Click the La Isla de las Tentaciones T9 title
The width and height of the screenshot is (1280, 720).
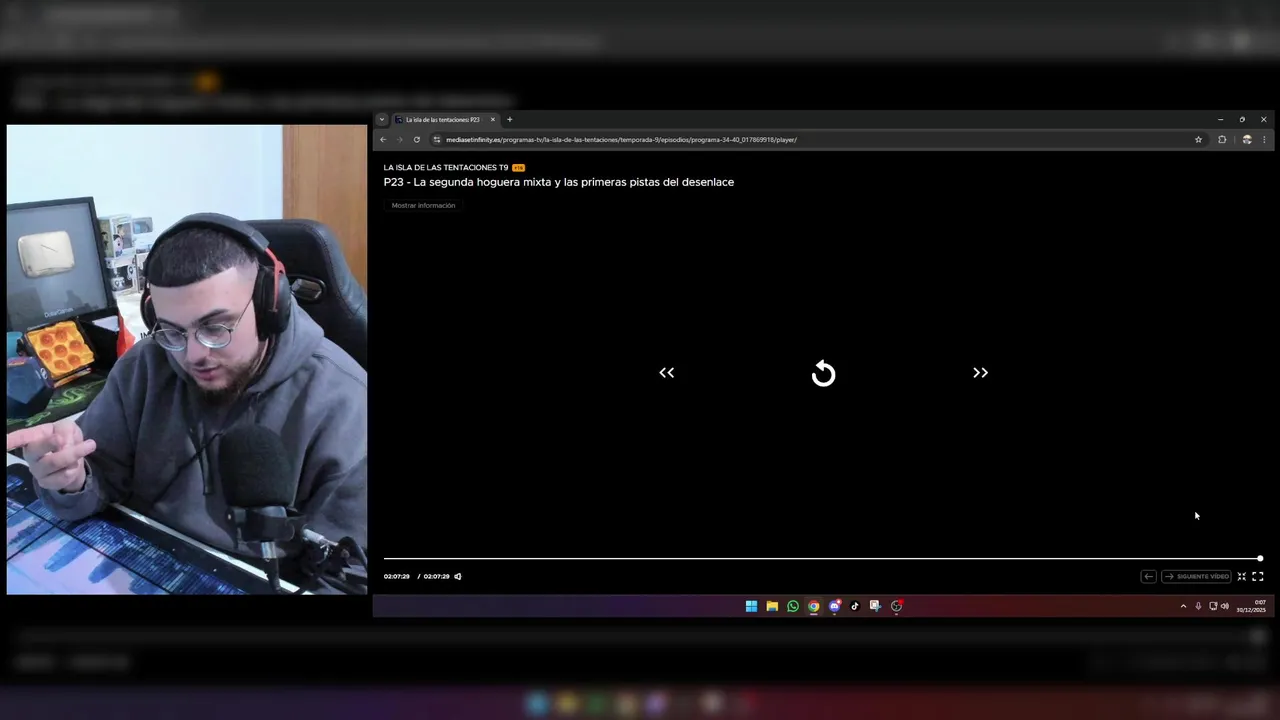coord(446,167)
